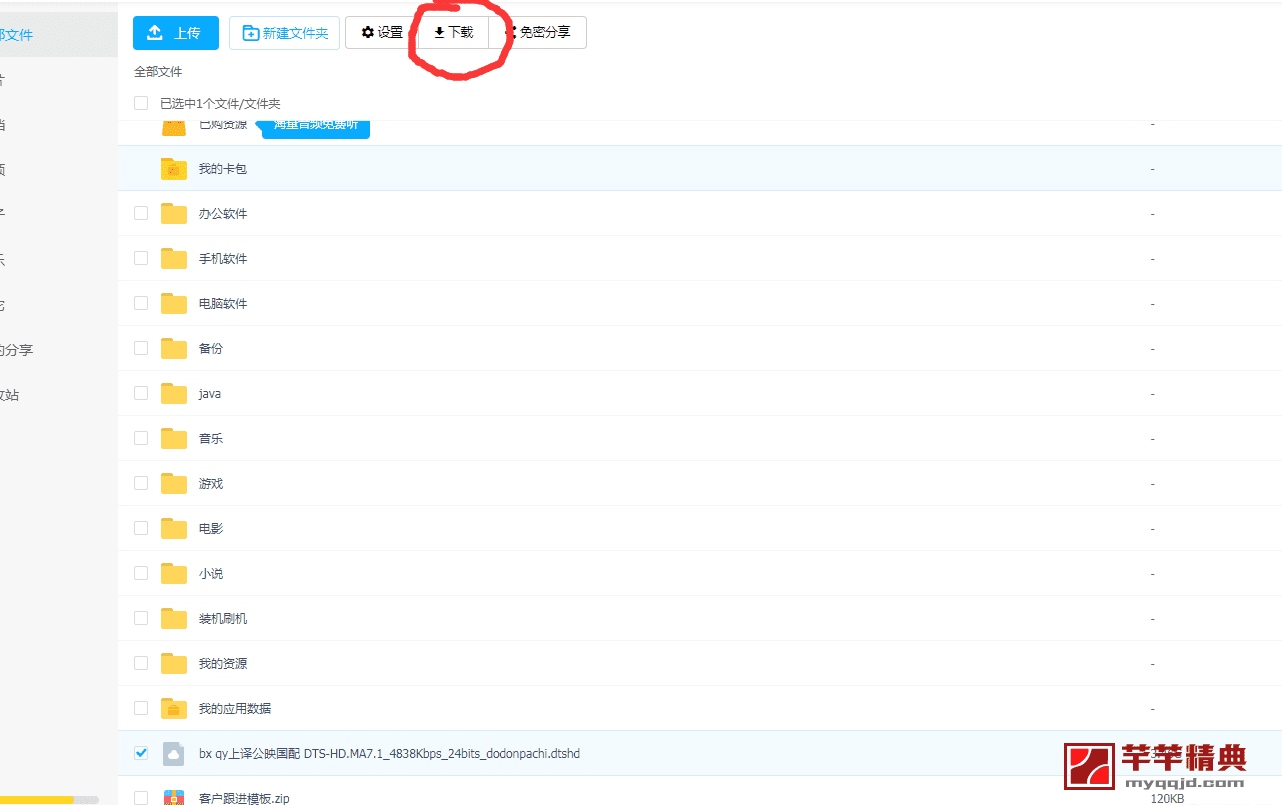Open the 音乐 folder name
Screen dimensions: 1282x805
[x=210, y=439]
